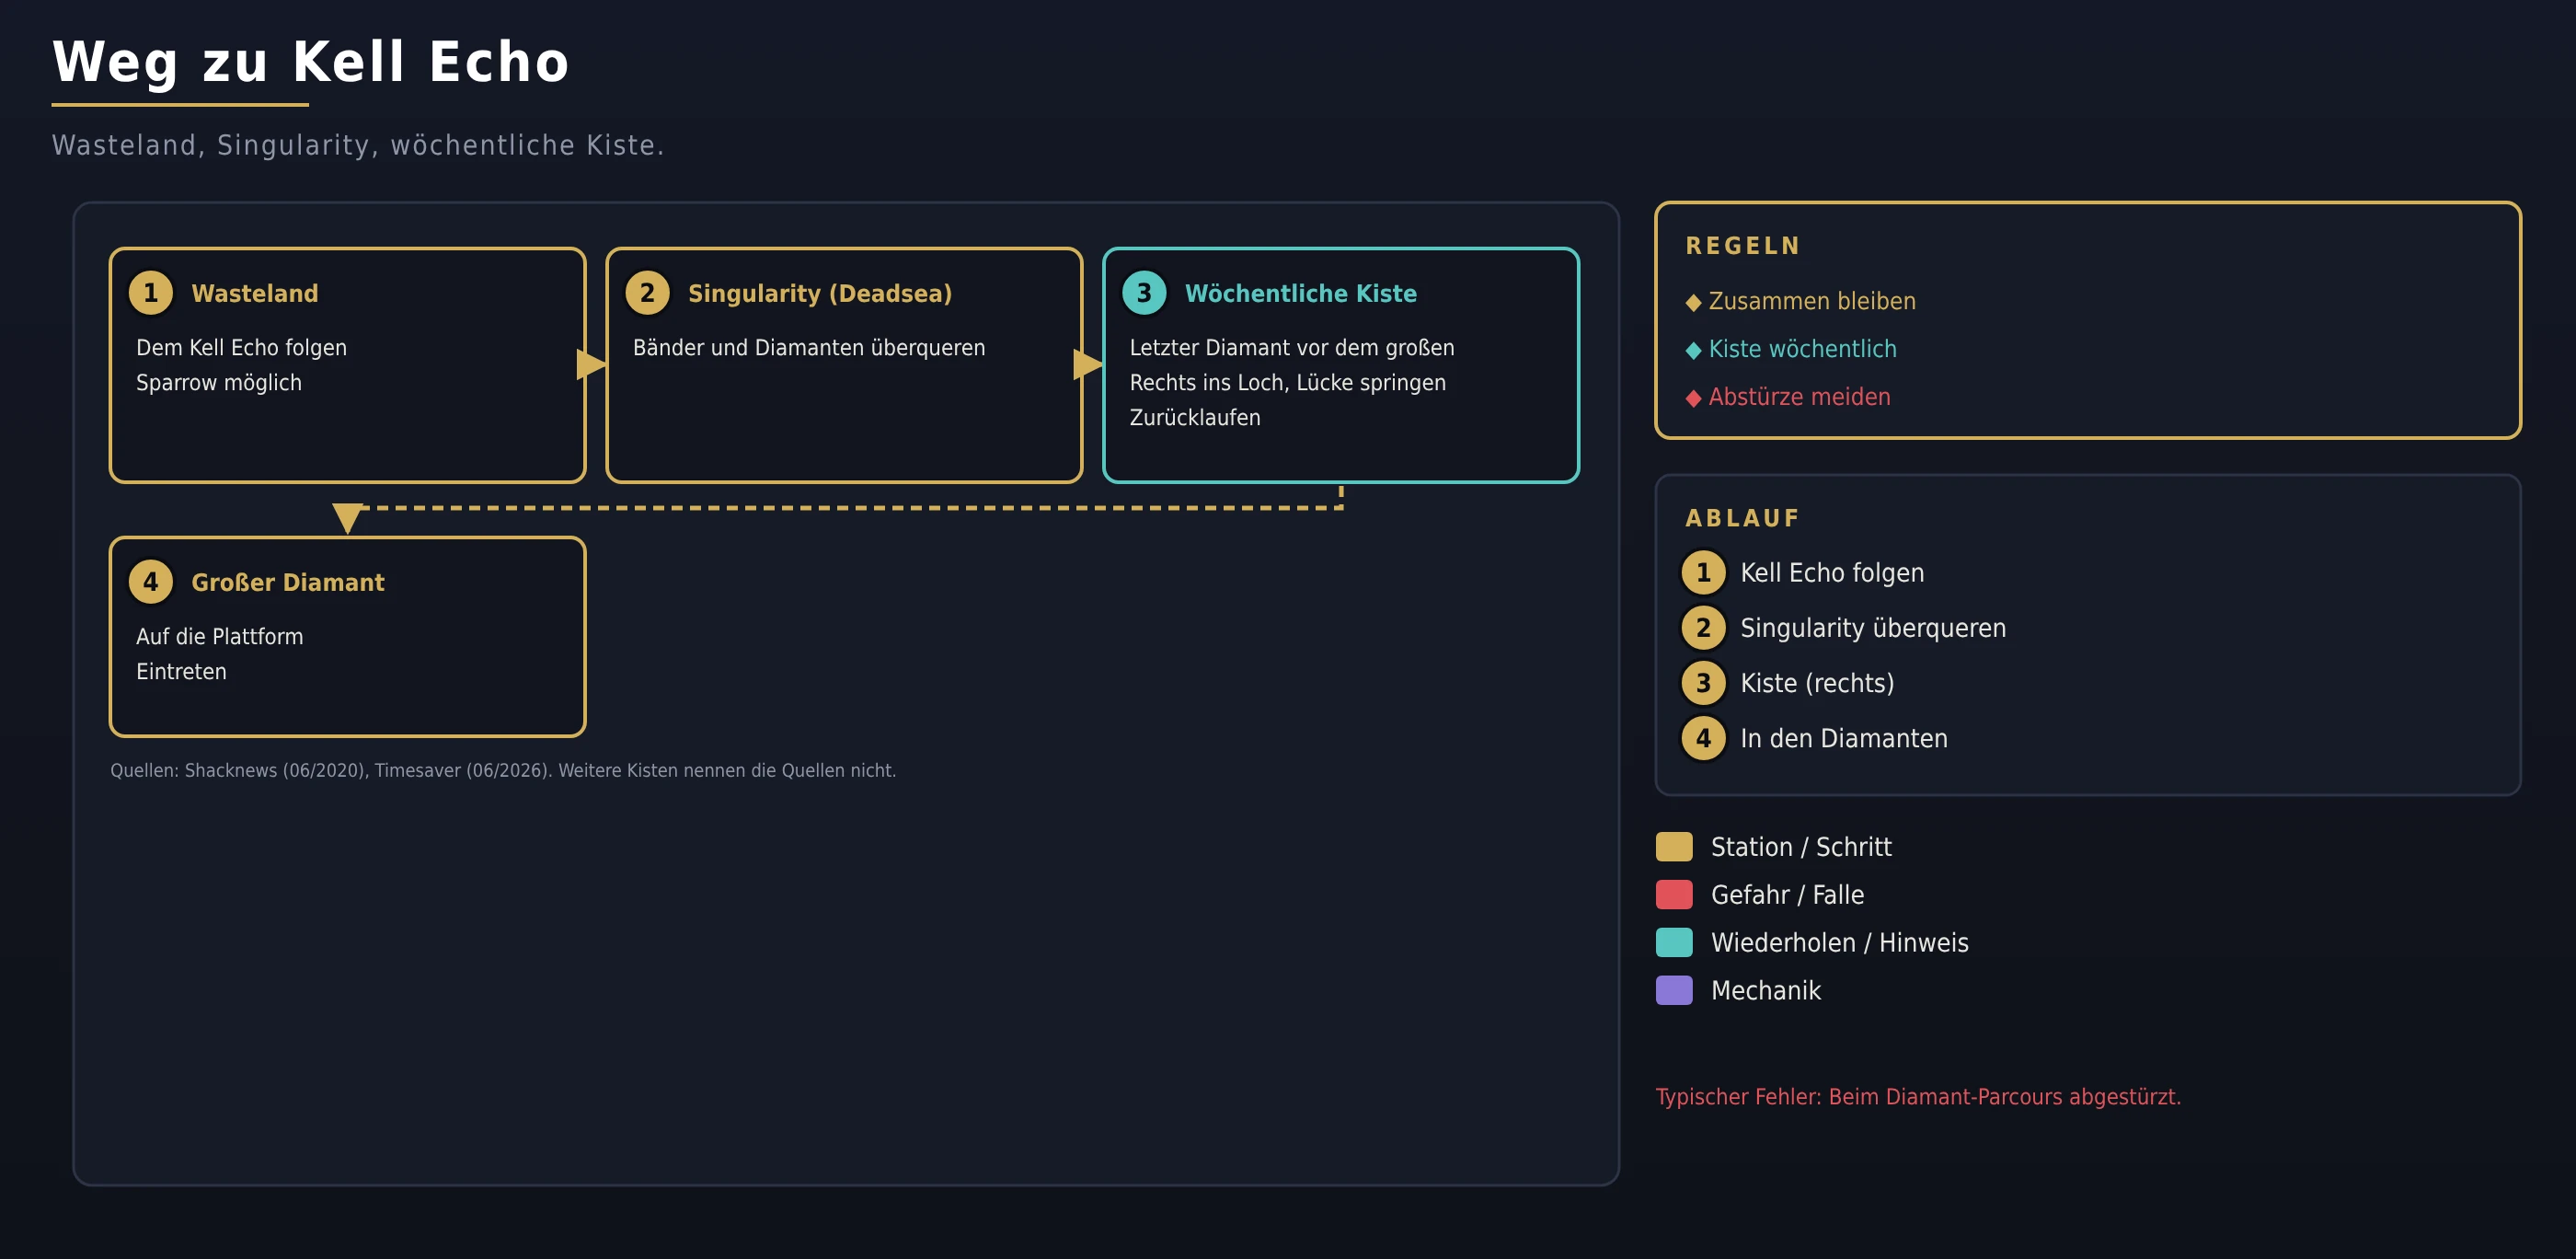Click the number 2 badge in Singularity card
2576x1259 pixels.
coord(647,293)
